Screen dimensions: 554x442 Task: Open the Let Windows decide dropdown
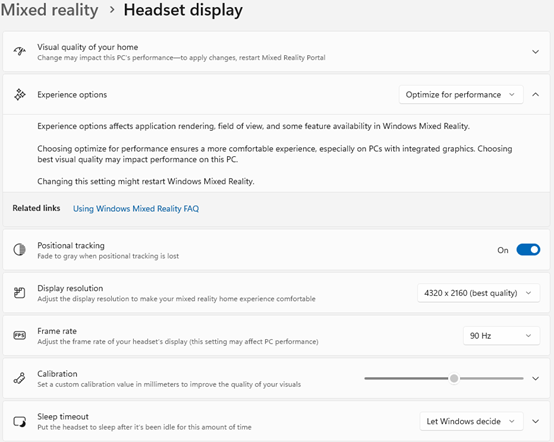click(471, 421)
